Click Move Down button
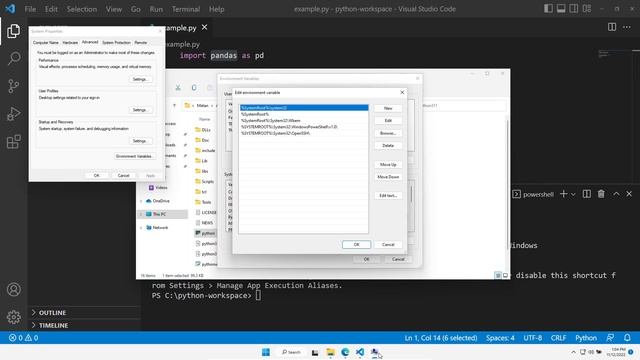The height and width of the screenshot is (360, 640). click(x=388, y=177)
